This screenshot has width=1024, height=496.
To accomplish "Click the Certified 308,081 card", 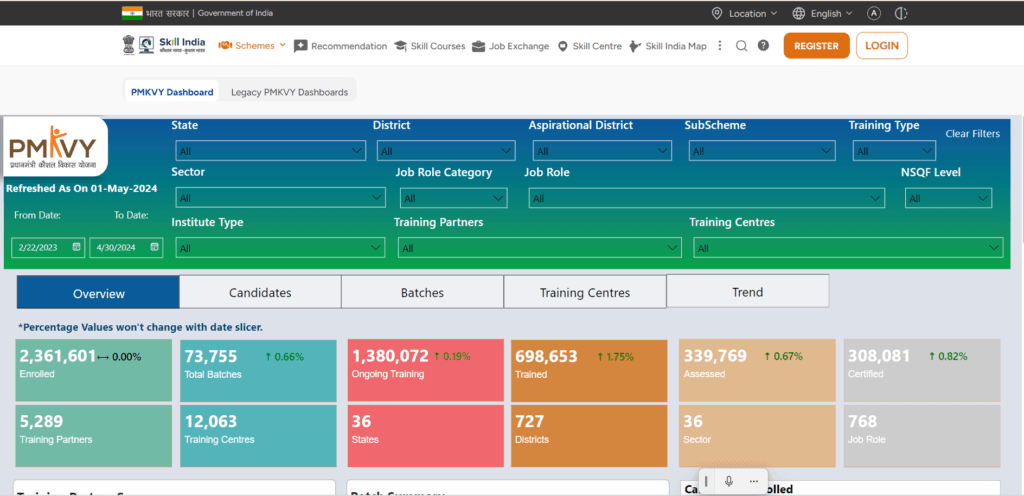I will (x=922, y=370).
